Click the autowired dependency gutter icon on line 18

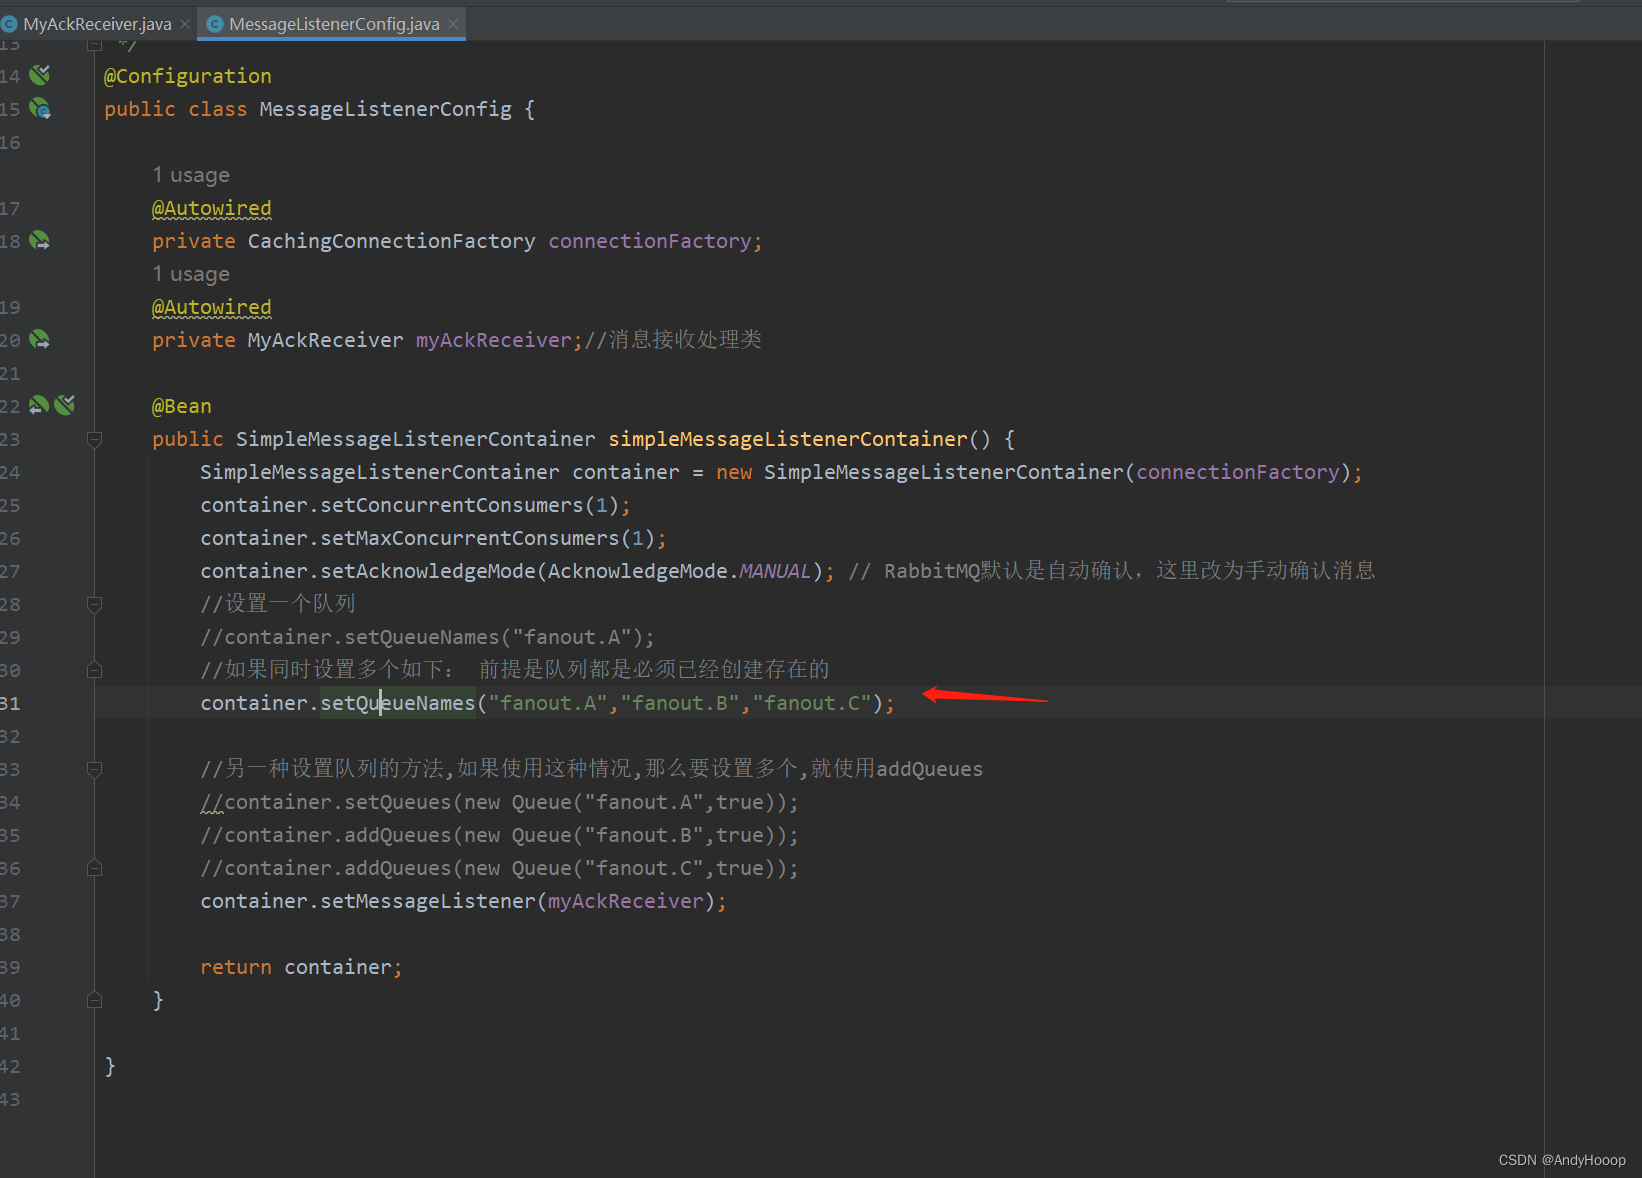click(40, 240)
